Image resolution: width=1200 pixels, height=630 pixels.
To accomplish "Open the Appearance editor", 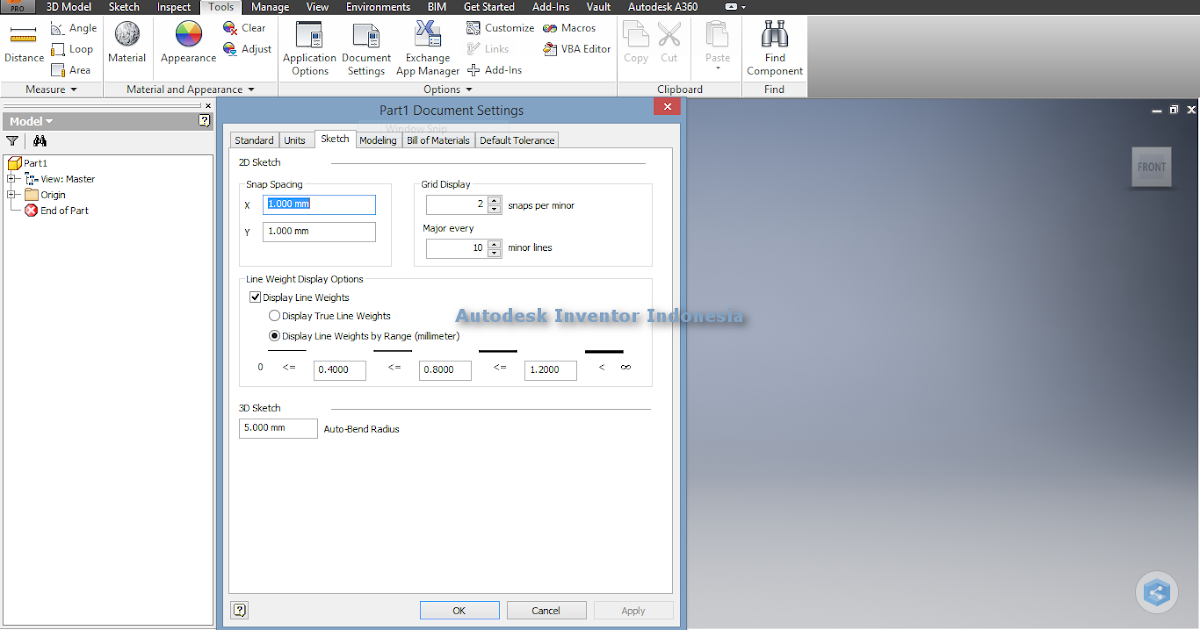I will [x=187, y=40].
